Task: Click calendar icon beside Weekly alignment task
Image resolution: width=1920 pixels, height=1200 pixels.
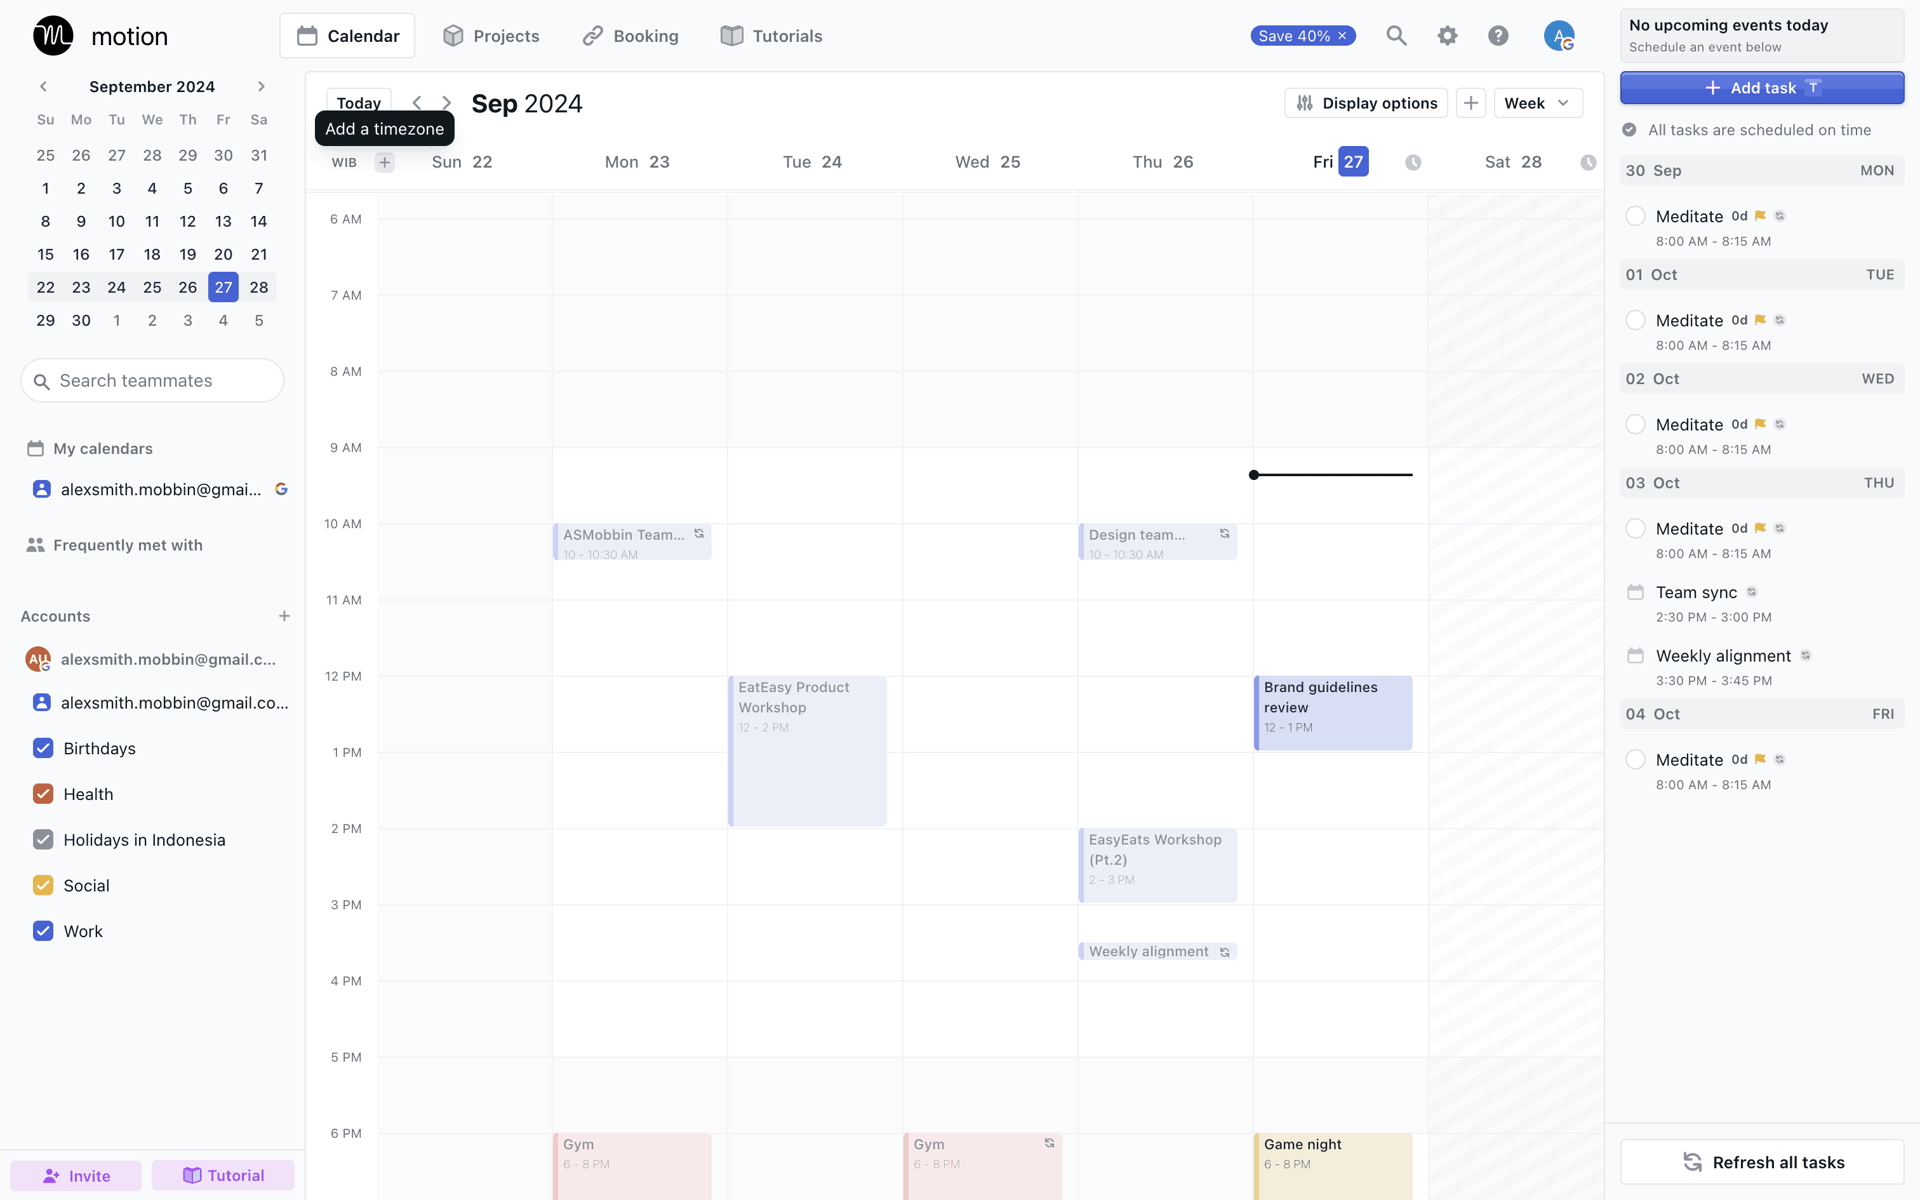Action: coord(1635,656)
